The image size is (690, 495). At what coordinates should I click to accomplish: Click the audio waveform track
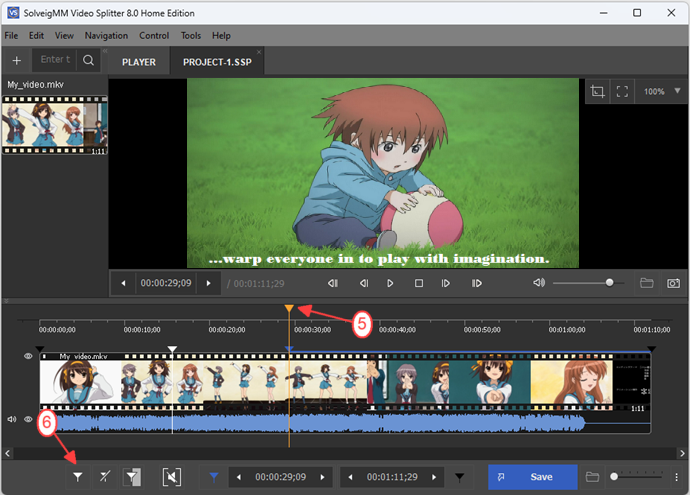point(345,423)
